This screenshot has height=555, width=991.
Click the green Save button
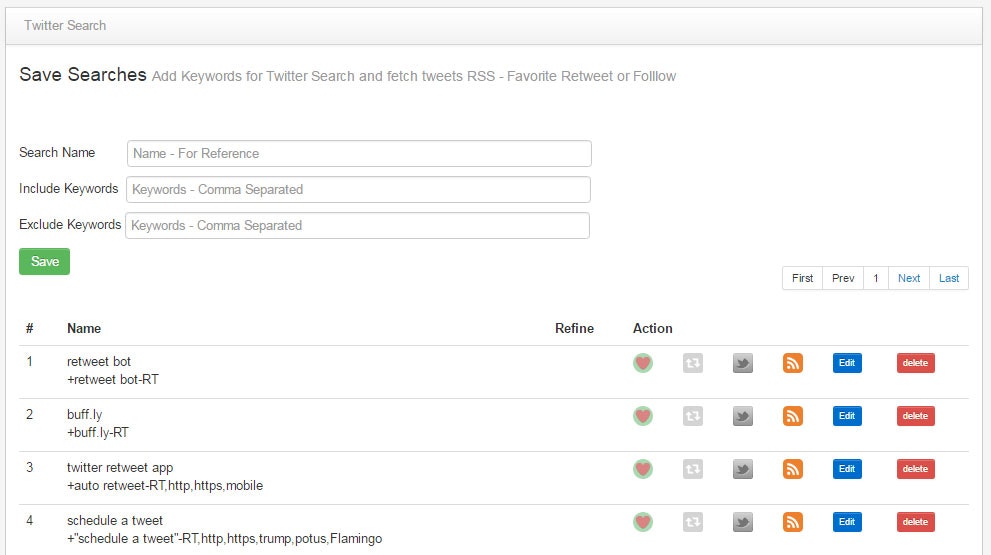pyautogui.click(x=44, y=262)
